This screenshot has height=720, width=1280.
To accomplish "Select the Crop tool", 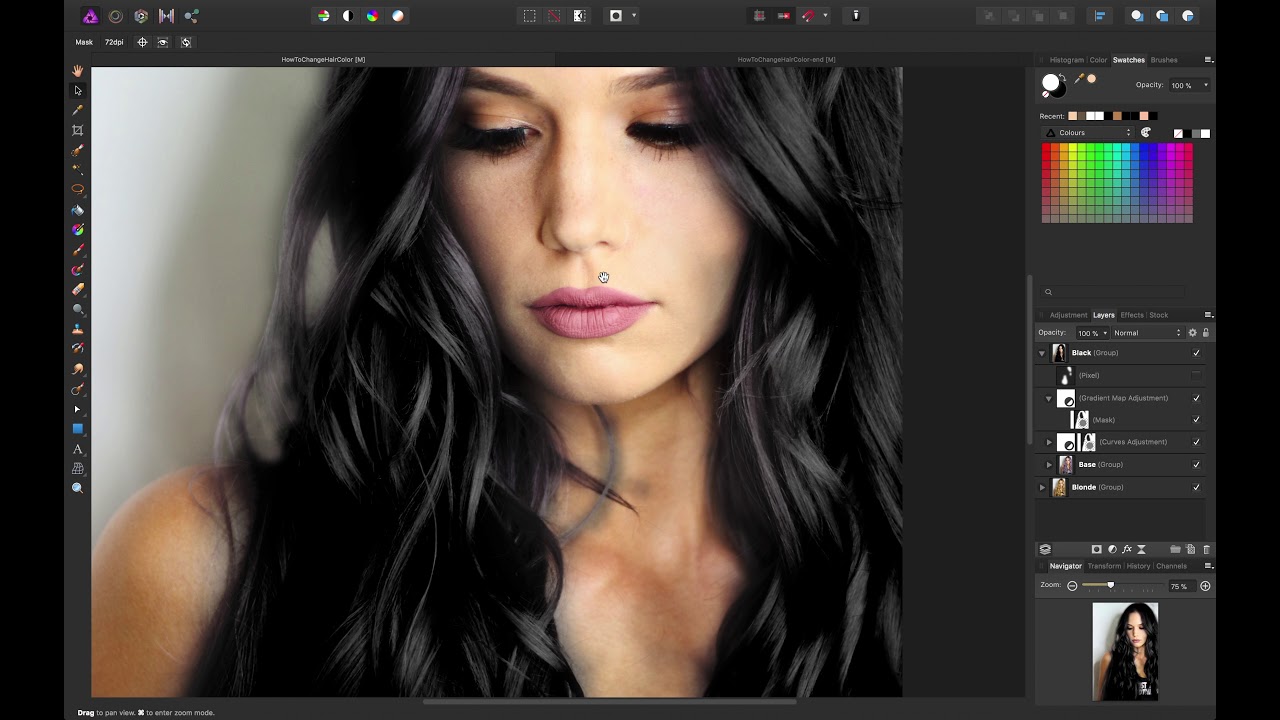I will pos(77,130).
